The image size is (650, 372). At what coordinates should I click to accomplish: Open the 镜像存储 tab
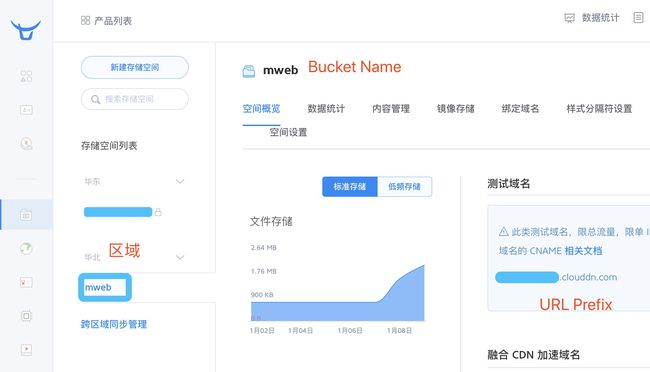pyautogui.click(x=456, y=109)
